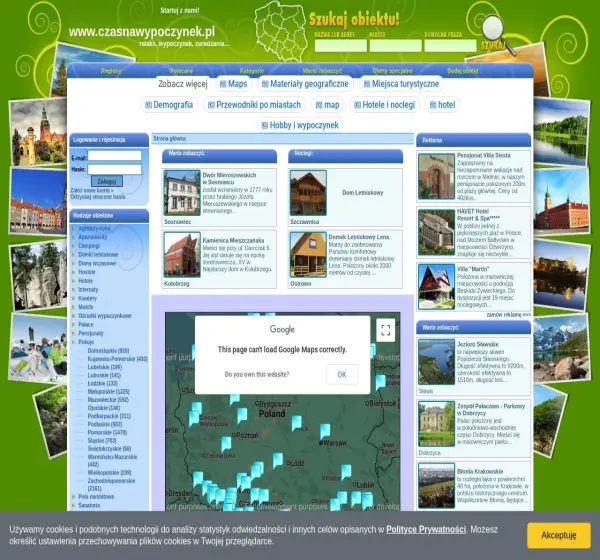Click www.czasnawypoczynek.pl site logo

tap(142, 31)
